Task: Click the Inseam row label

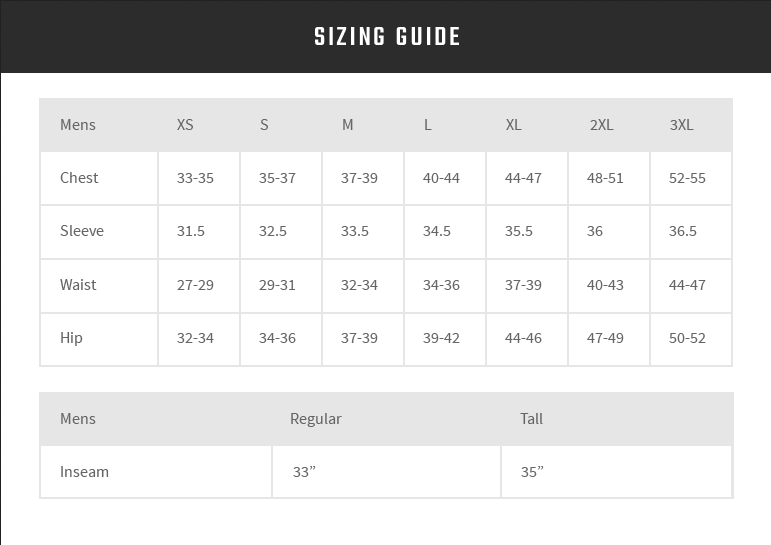Action: (84, 472)
